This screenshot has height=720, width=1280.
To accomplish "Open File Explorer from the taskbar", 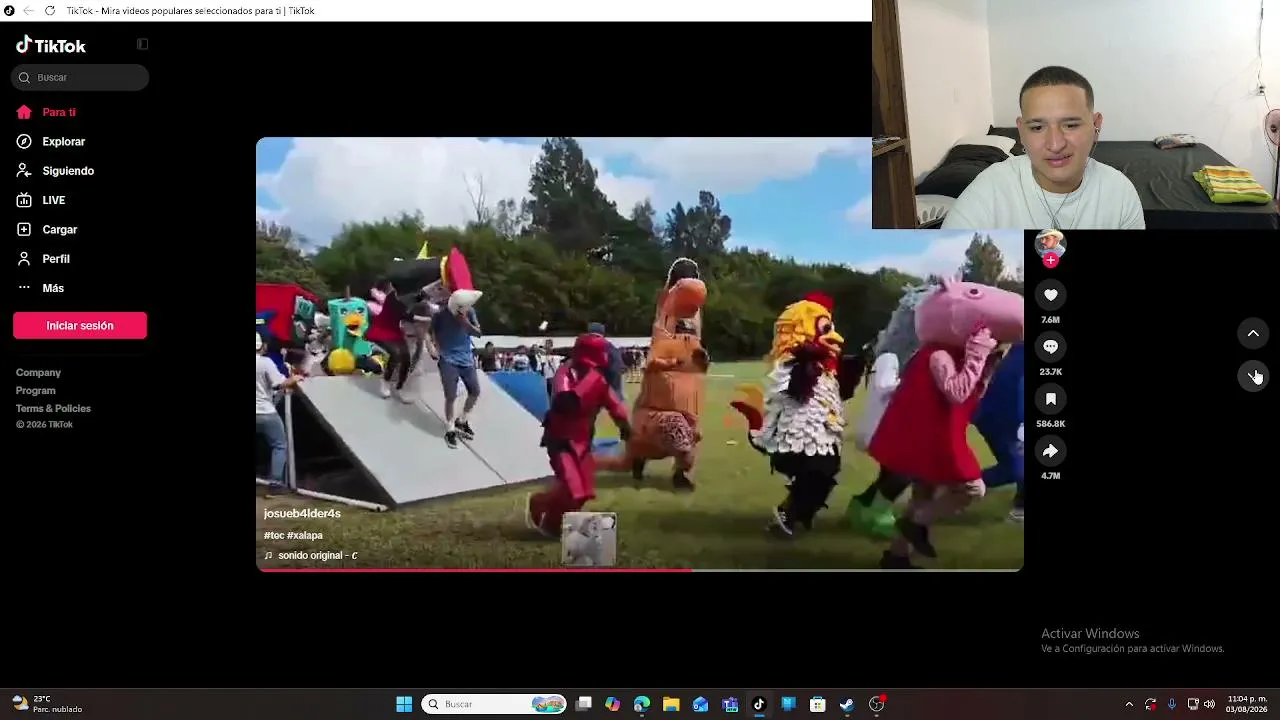I will pyautogui.click(x=671, y=704).
